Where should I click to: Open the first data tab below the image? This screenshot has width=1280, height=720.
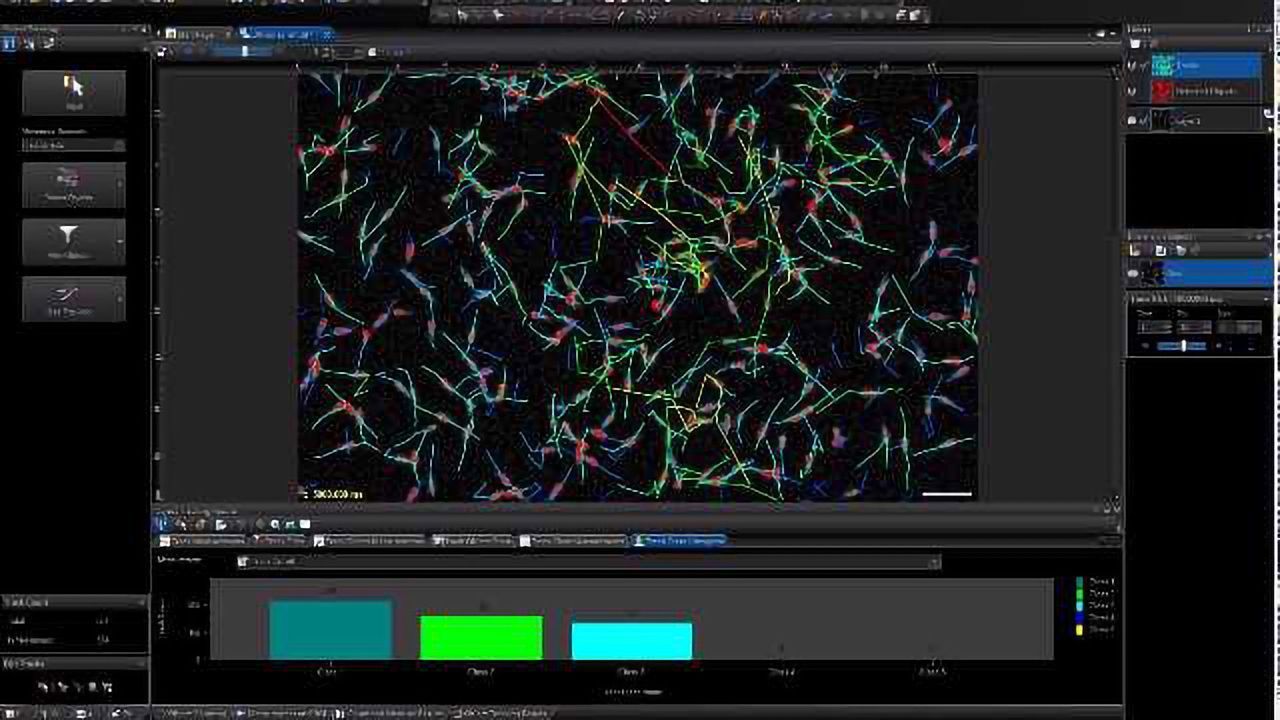[201, 541]
